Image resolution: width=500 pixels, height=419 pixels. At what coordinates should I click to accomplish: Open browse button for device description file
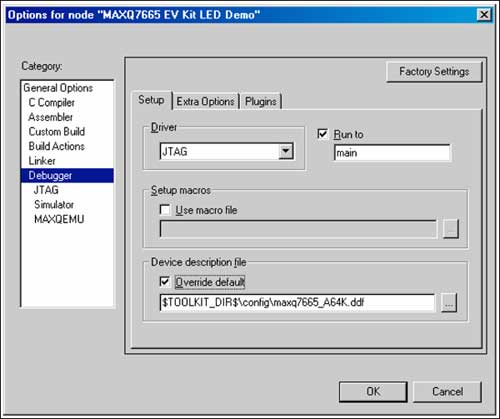point(449,303)
